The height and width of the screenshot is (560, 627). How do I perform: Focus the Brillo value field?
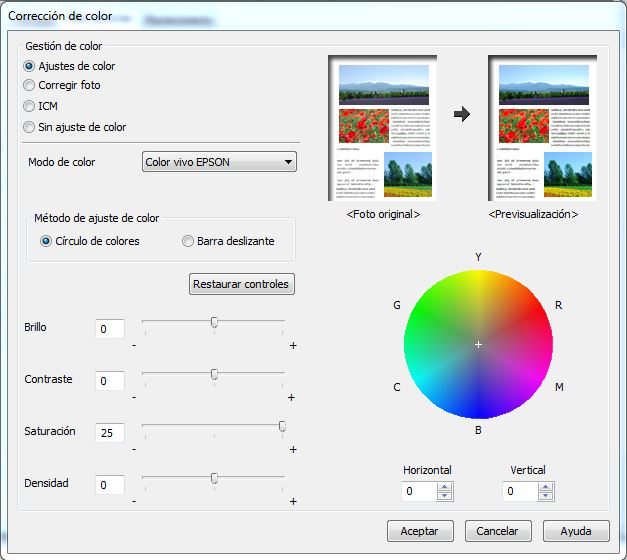click(110, 329)
